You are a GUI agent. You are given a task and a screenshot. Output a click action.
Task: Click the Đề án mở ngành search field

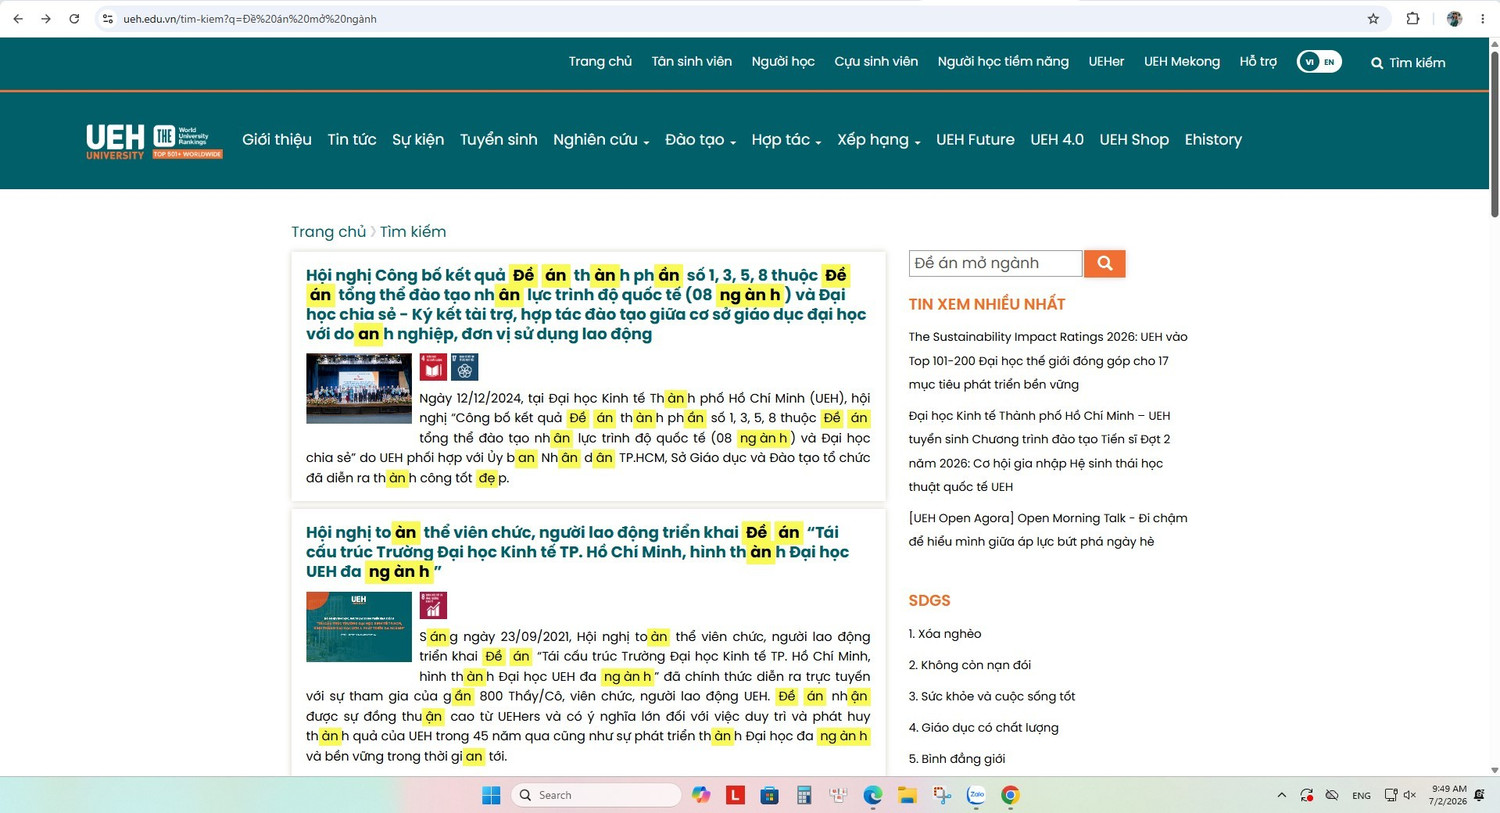[995, 263]
